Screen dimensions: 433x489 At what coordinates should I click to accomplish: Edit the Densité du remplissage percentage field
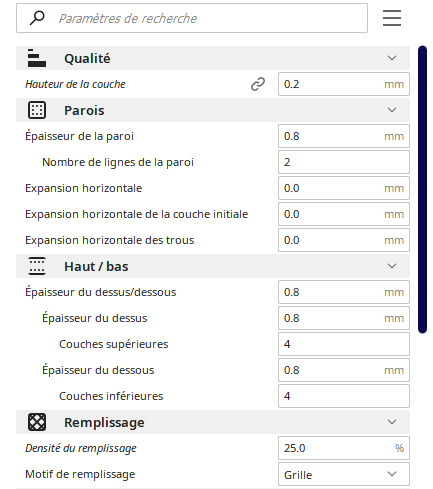(x=344, y=448)
